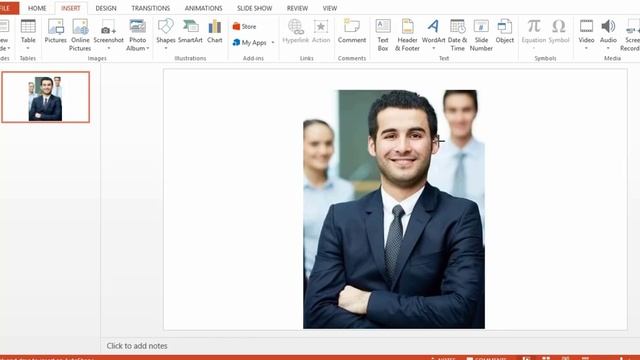Open Photo Album
Image resolution: width=640 pixels, height=360 pixels.
pyautogui.click(x=138, y=35)
